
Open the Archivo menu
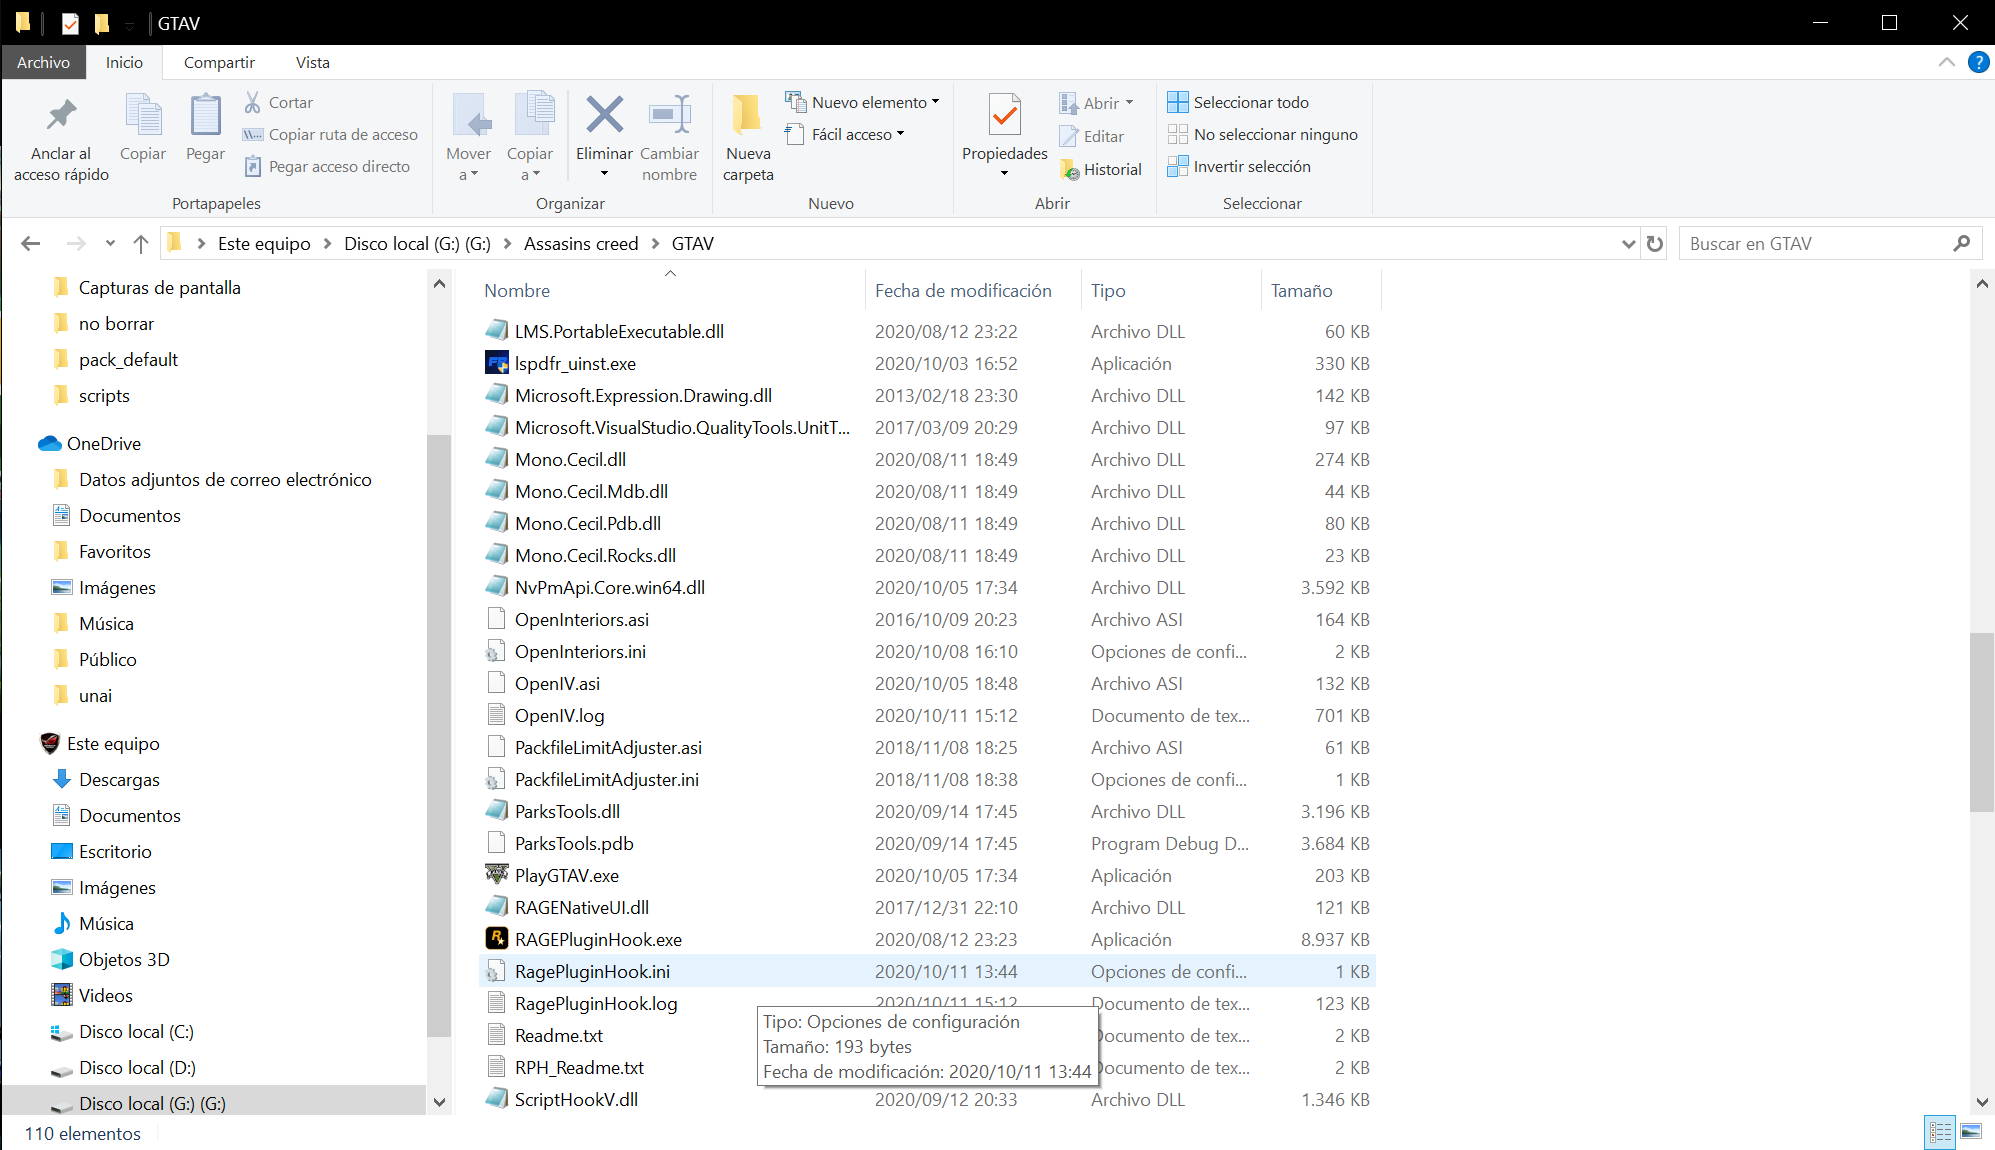point(43,62)
